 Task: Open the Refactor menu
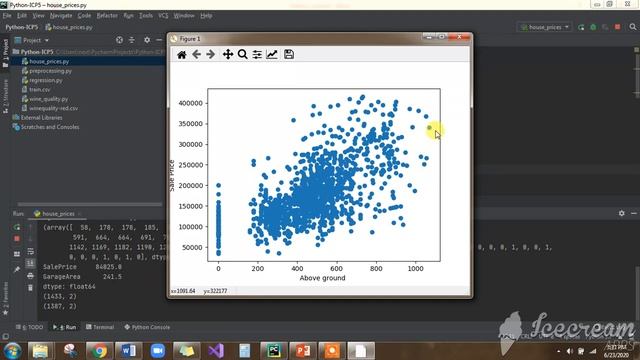pos(107,16)
